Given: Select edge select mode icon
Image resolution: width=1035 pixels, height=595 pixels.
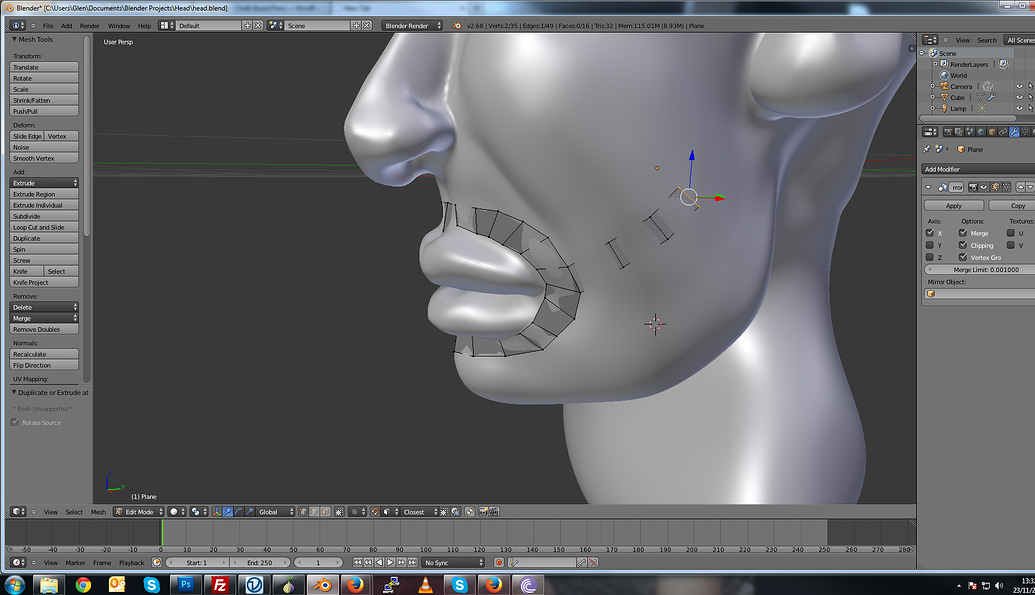Looking at the screenshot, I should click(x=314, y=512).
